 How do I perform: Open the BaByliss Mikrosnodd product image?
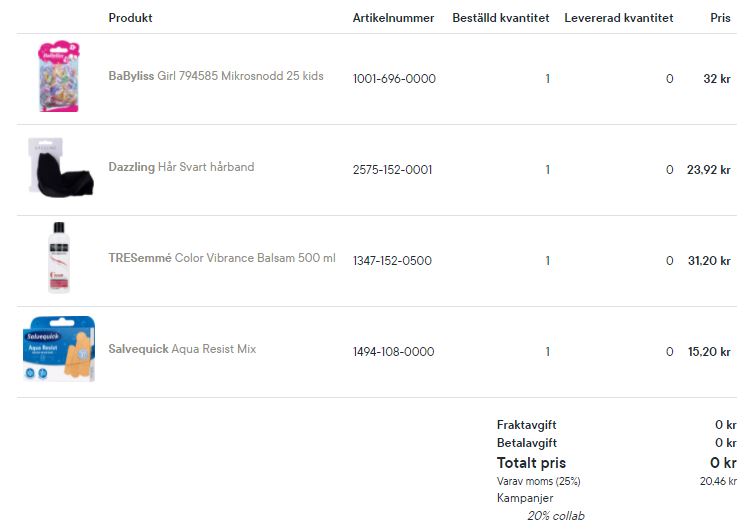pyautogui.click(x=59, y=76)
